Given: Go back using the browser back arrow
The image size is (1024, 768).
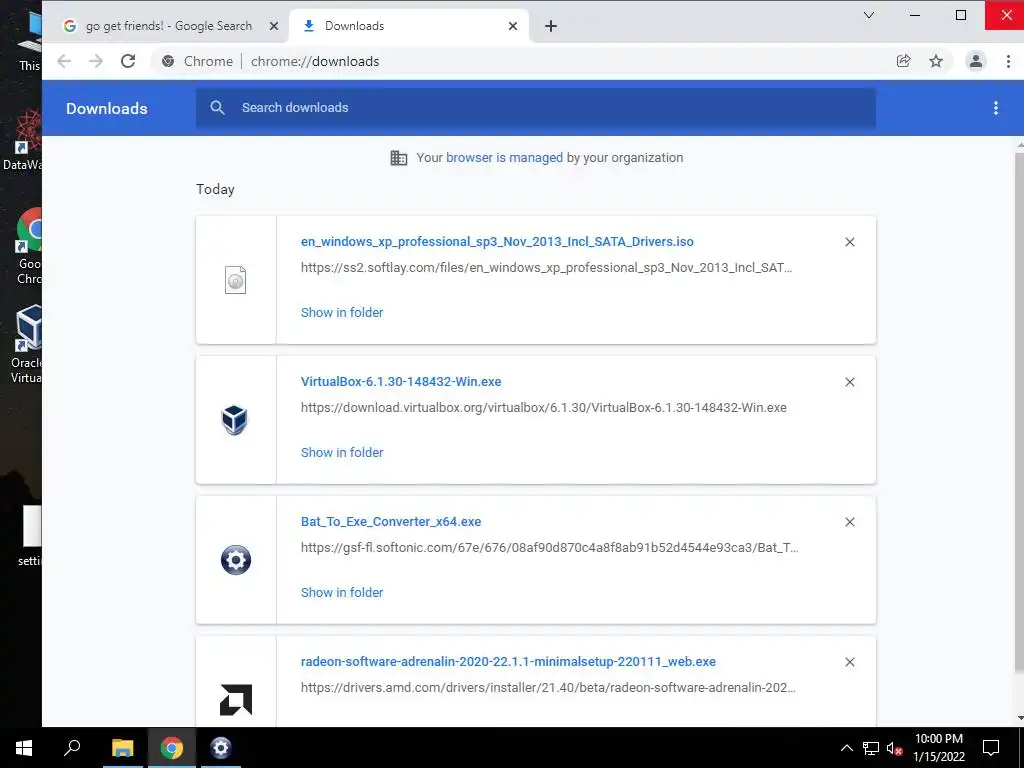Looking at the screenshot, I should click(64, 61).
